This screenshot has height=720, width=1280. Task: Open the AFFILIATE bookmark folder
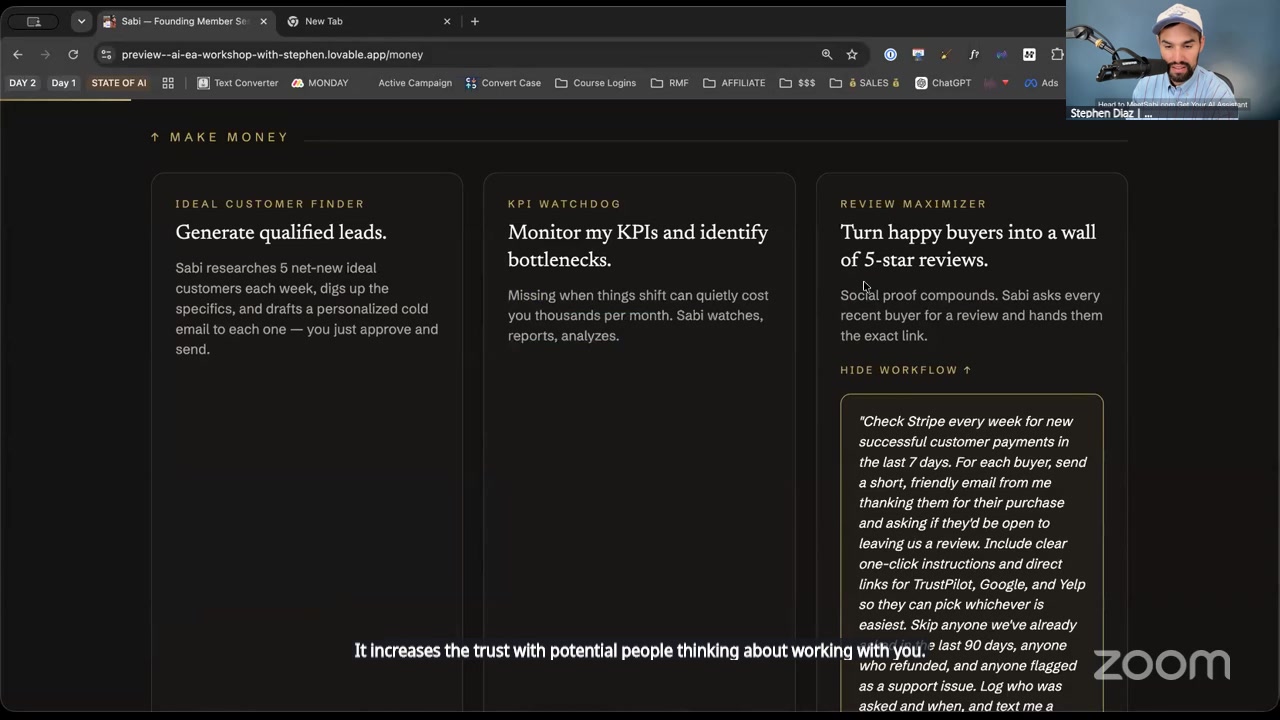734,83
